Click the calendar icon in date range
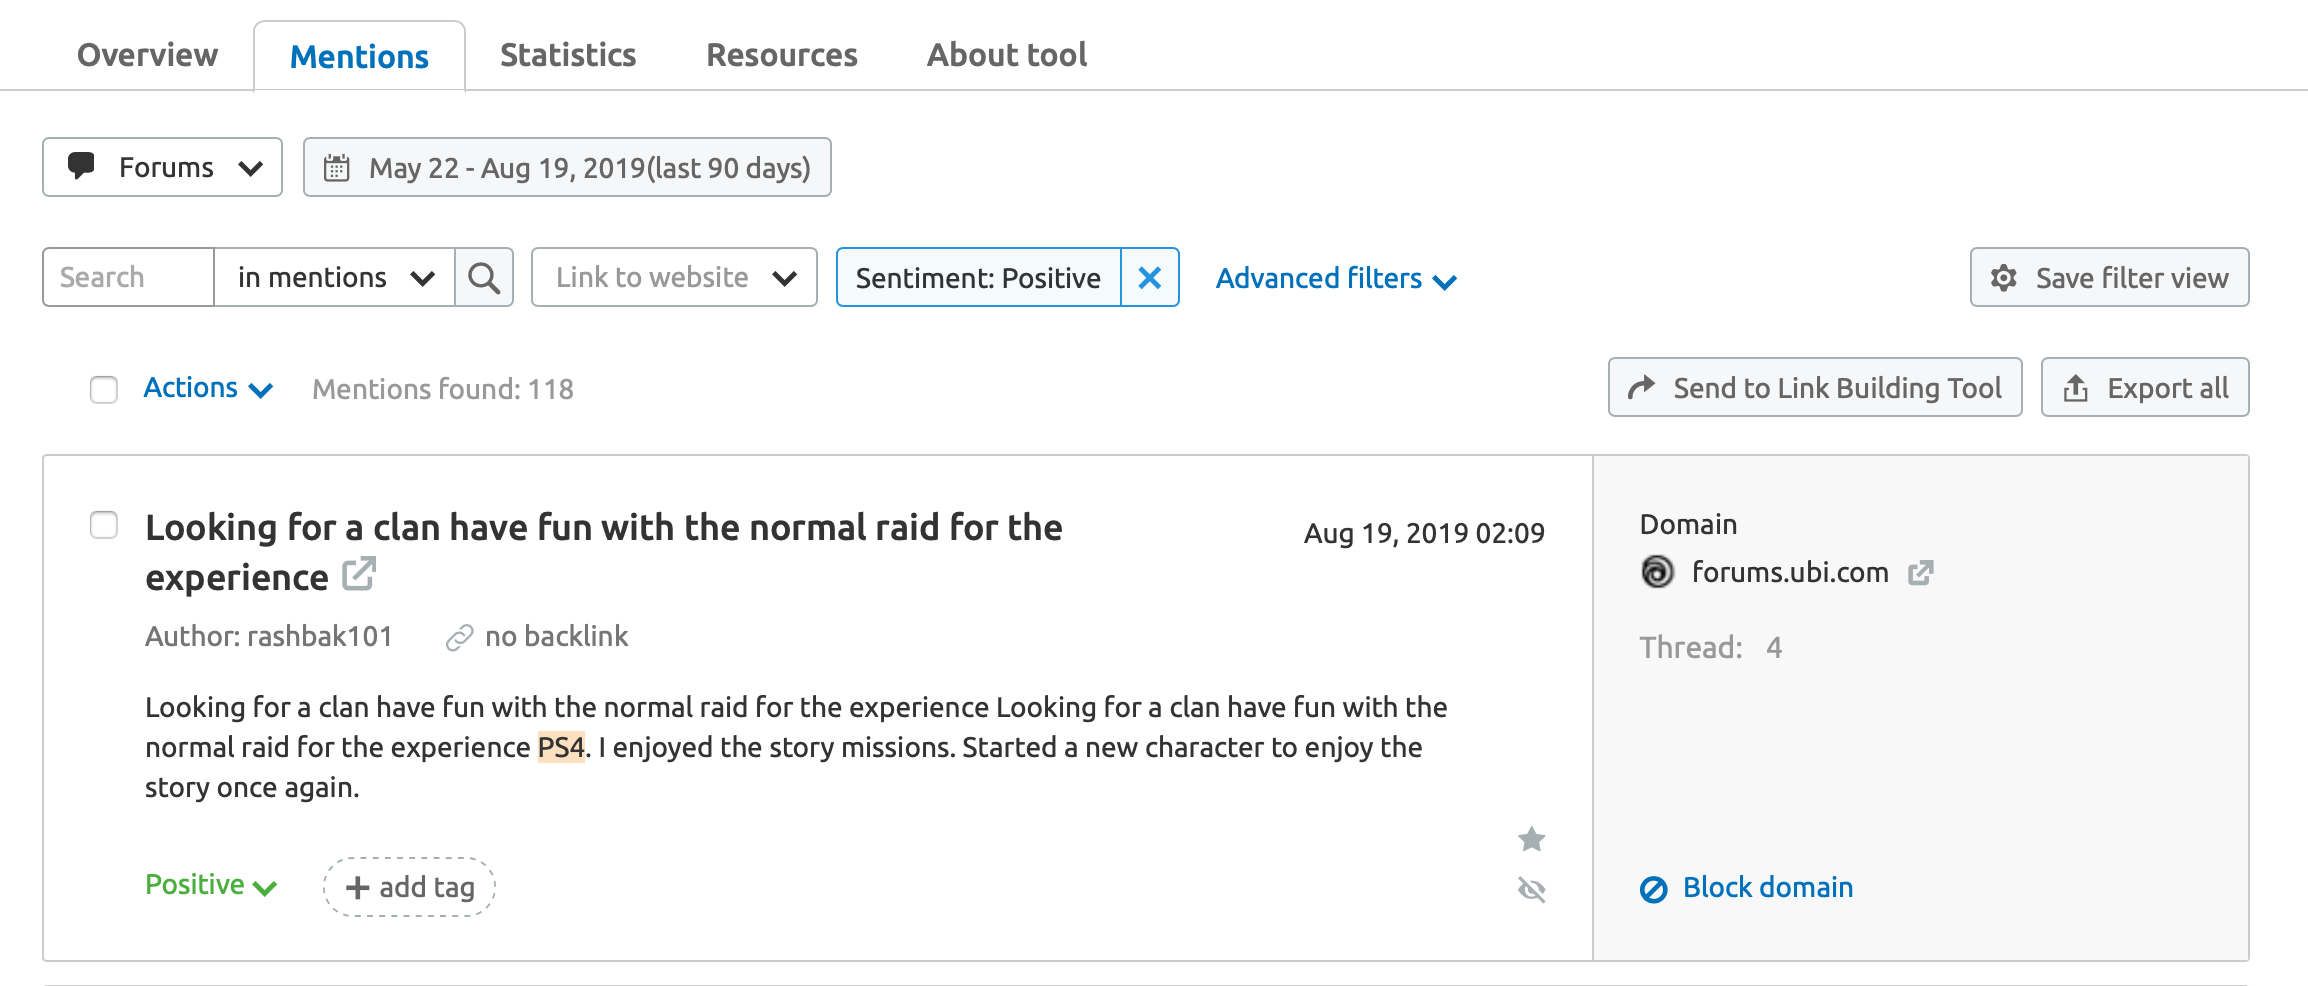The width and height of the screenshot is (2308, 986). (337, 167)
